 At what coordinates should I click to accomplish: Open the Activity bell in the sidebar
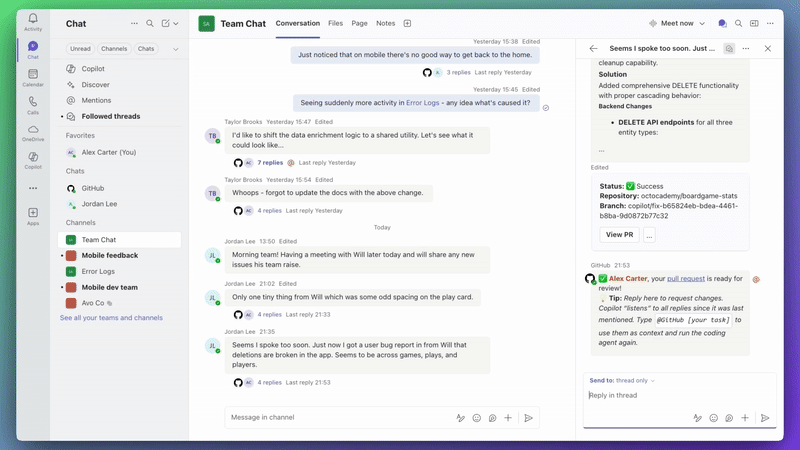click(x=33, y=22)
